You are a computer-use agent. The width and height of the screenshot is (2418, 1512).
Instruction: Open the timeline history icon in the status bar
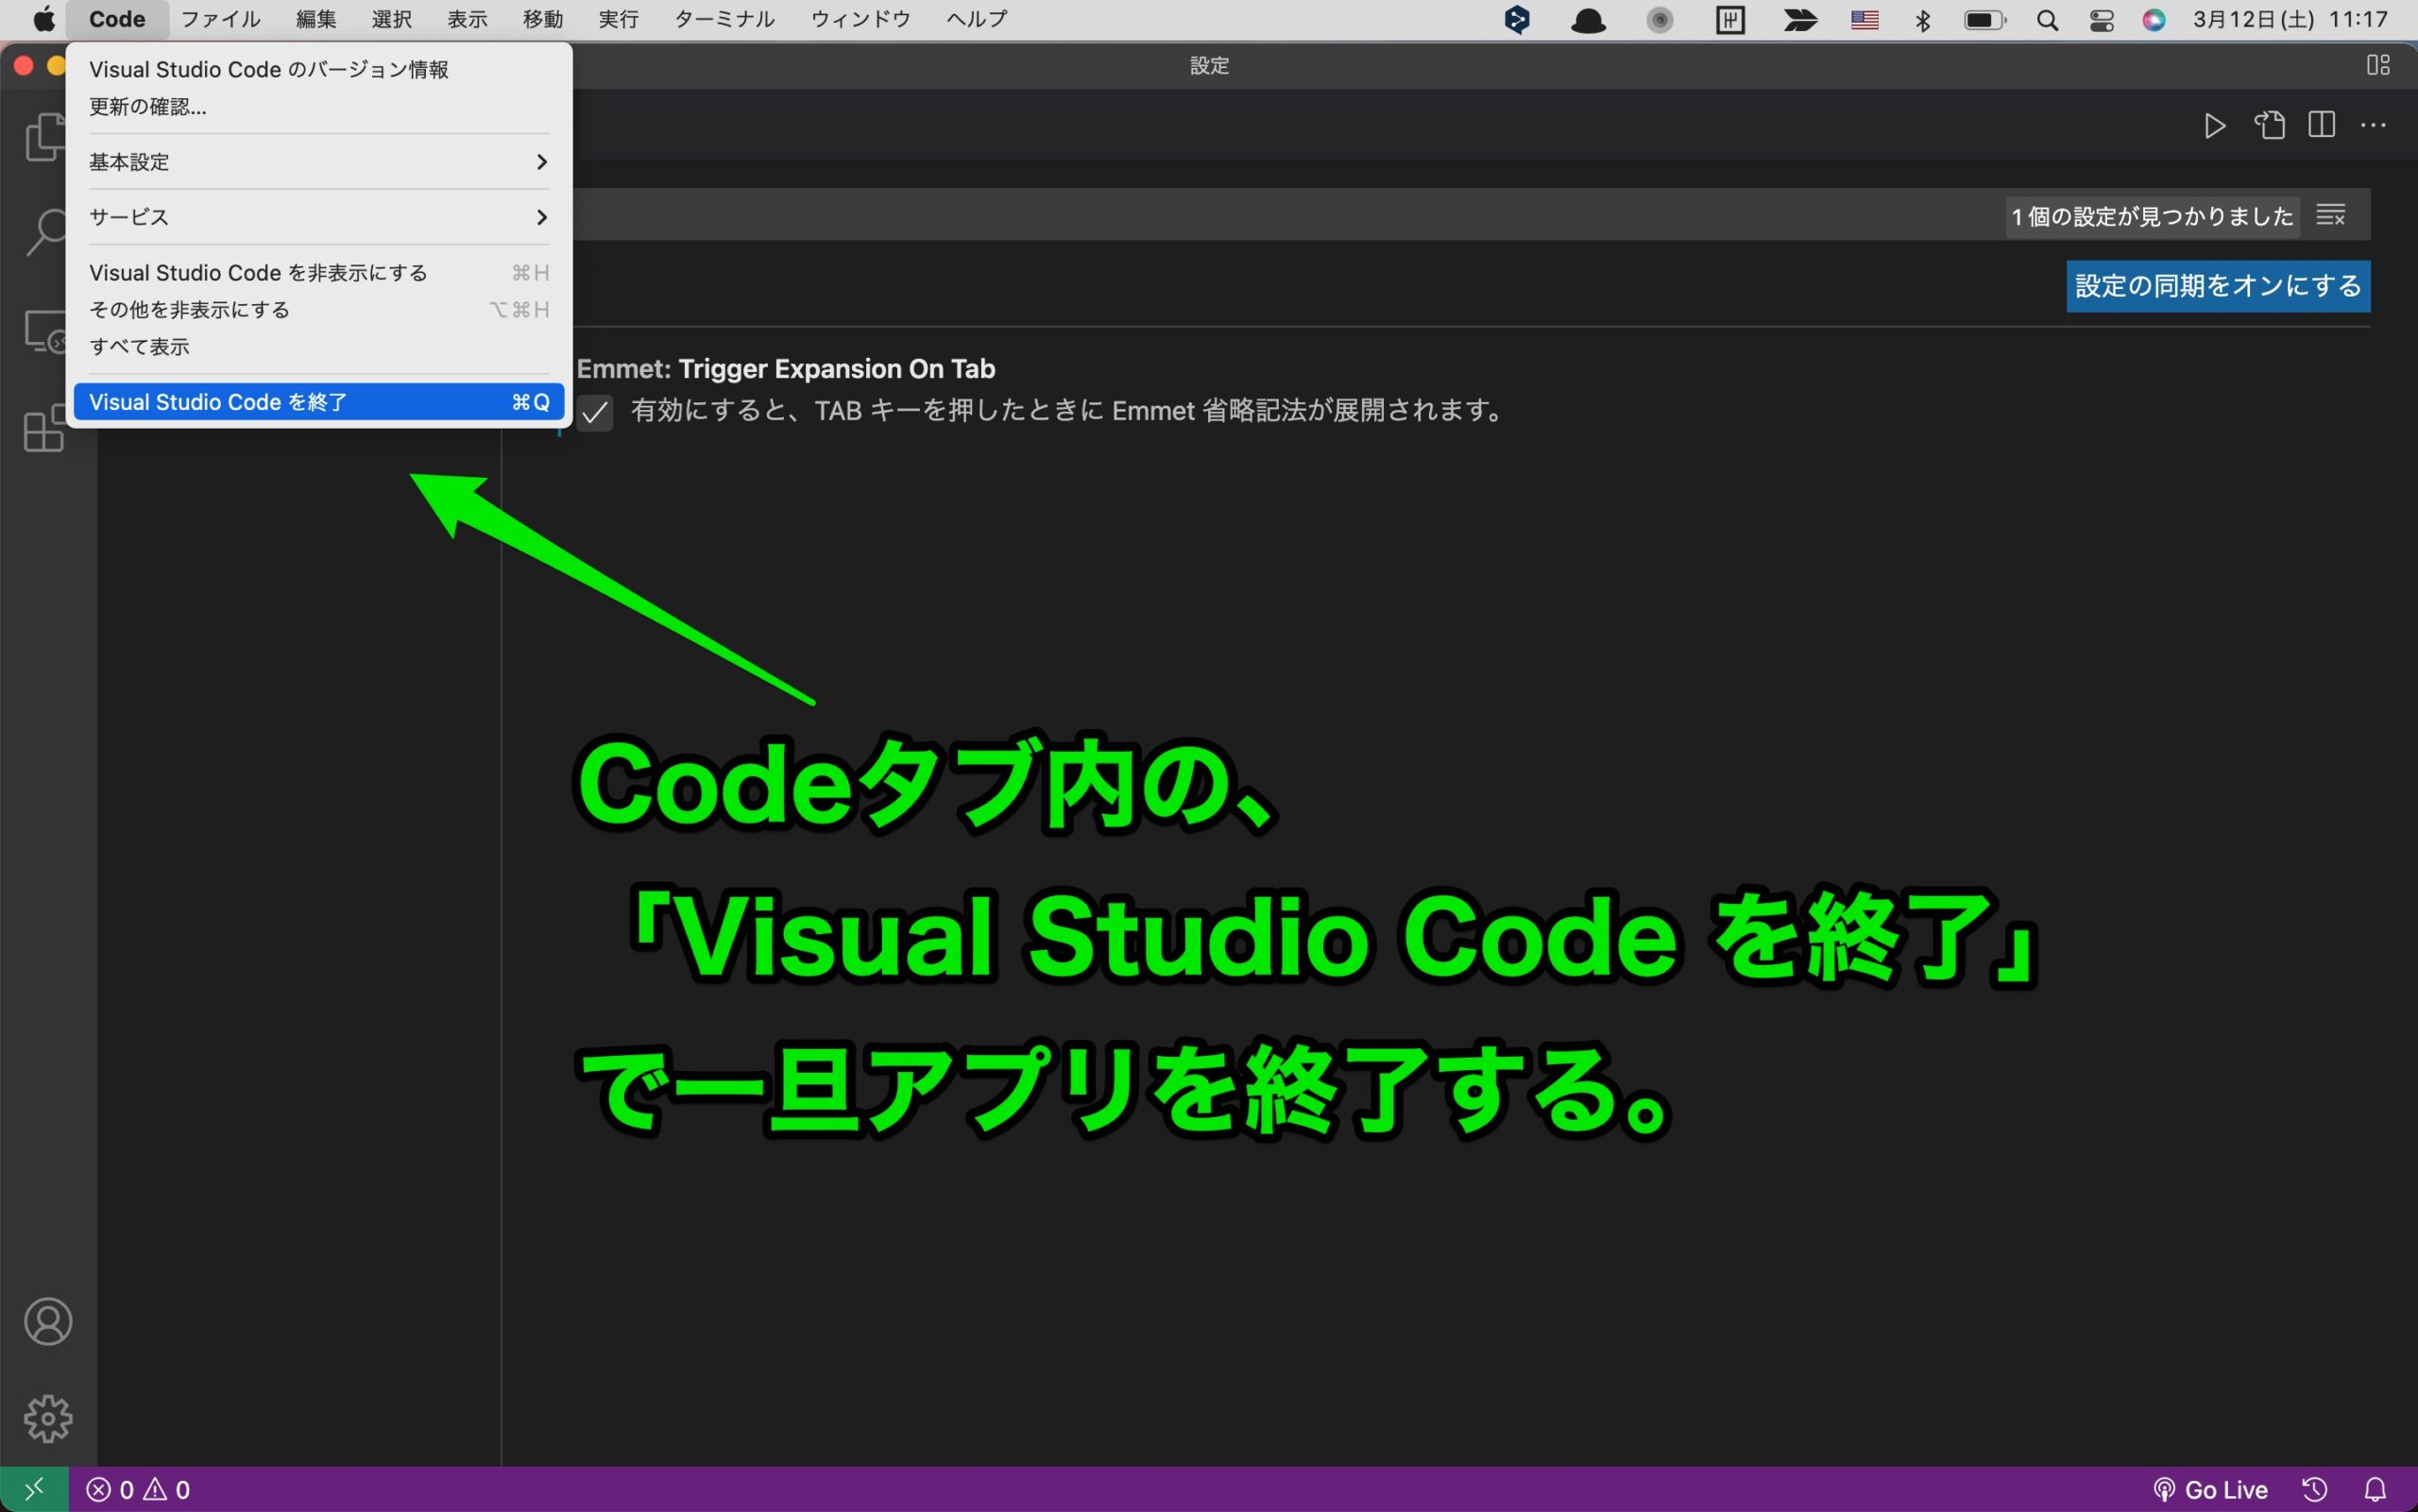(x=2314, y=1490)
